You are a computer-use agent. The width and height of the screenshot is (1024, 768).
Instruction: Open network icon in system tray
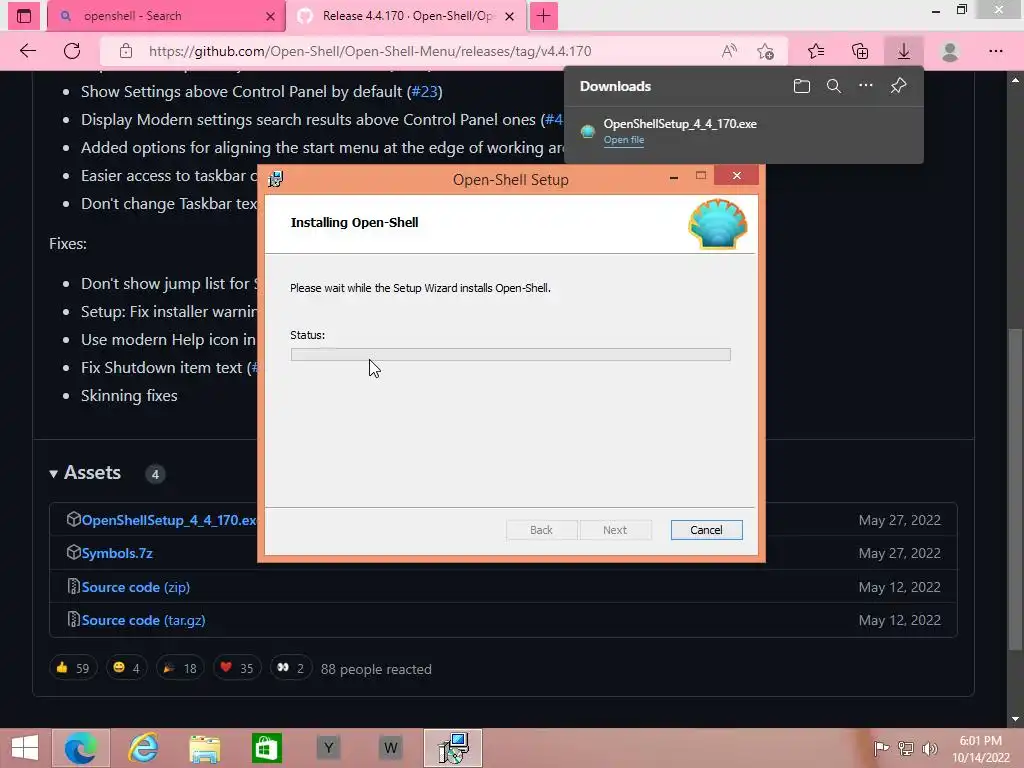pyautogui.click(x=906, y=748)
